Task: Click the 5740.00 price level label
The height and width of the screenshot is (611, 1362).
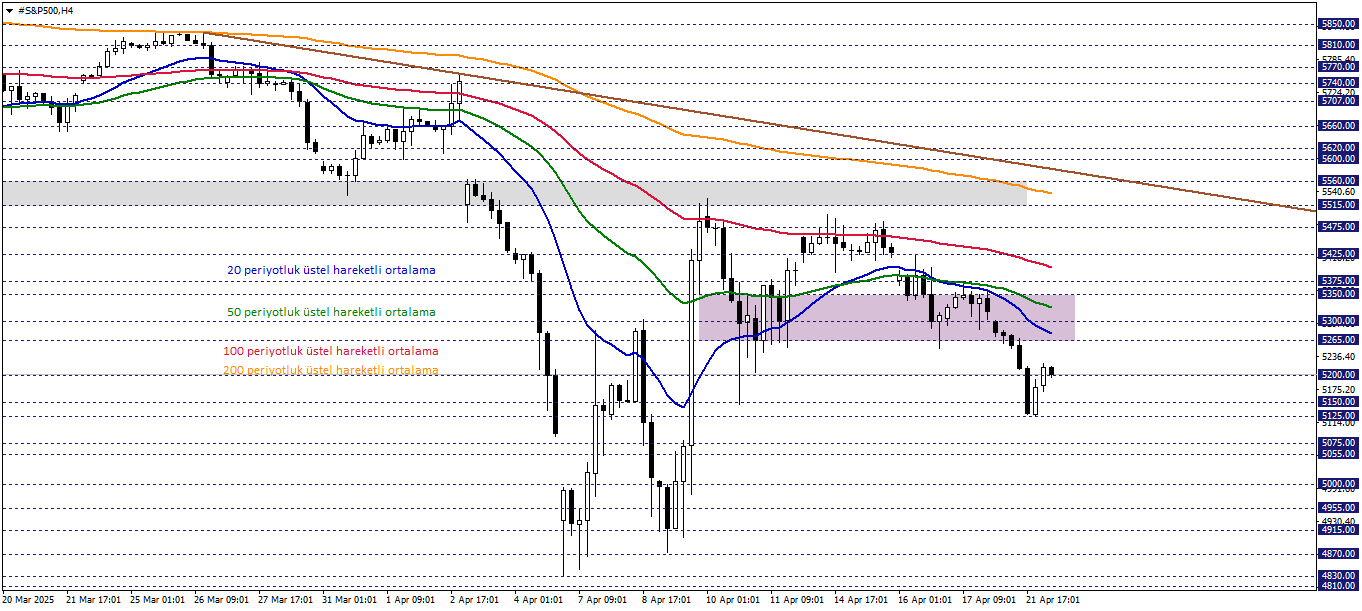Action: click(1338, 83)
